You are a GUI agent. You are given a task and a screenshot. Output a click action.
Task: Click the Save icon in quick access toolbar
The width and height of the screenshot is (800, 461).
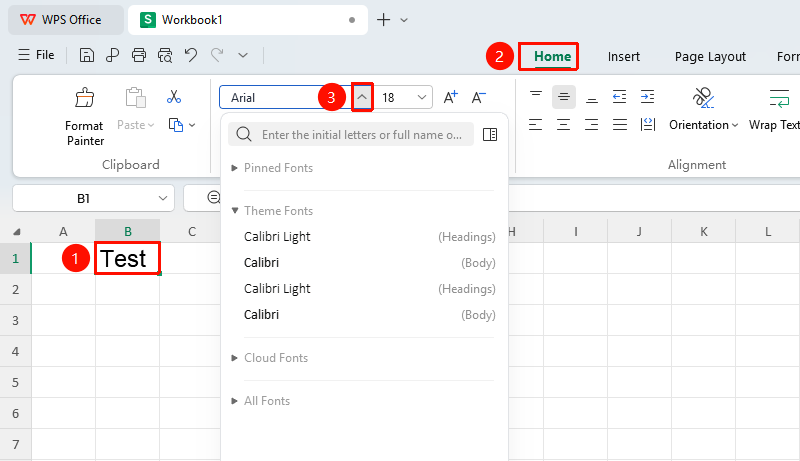click(87, 55)
